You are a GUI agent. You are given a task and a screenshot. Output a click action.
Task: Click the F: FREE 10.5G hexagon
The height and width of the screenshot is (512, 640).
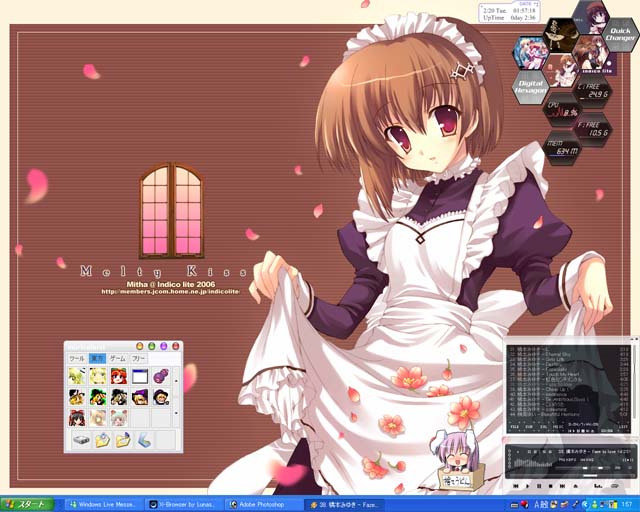(592, 129)
